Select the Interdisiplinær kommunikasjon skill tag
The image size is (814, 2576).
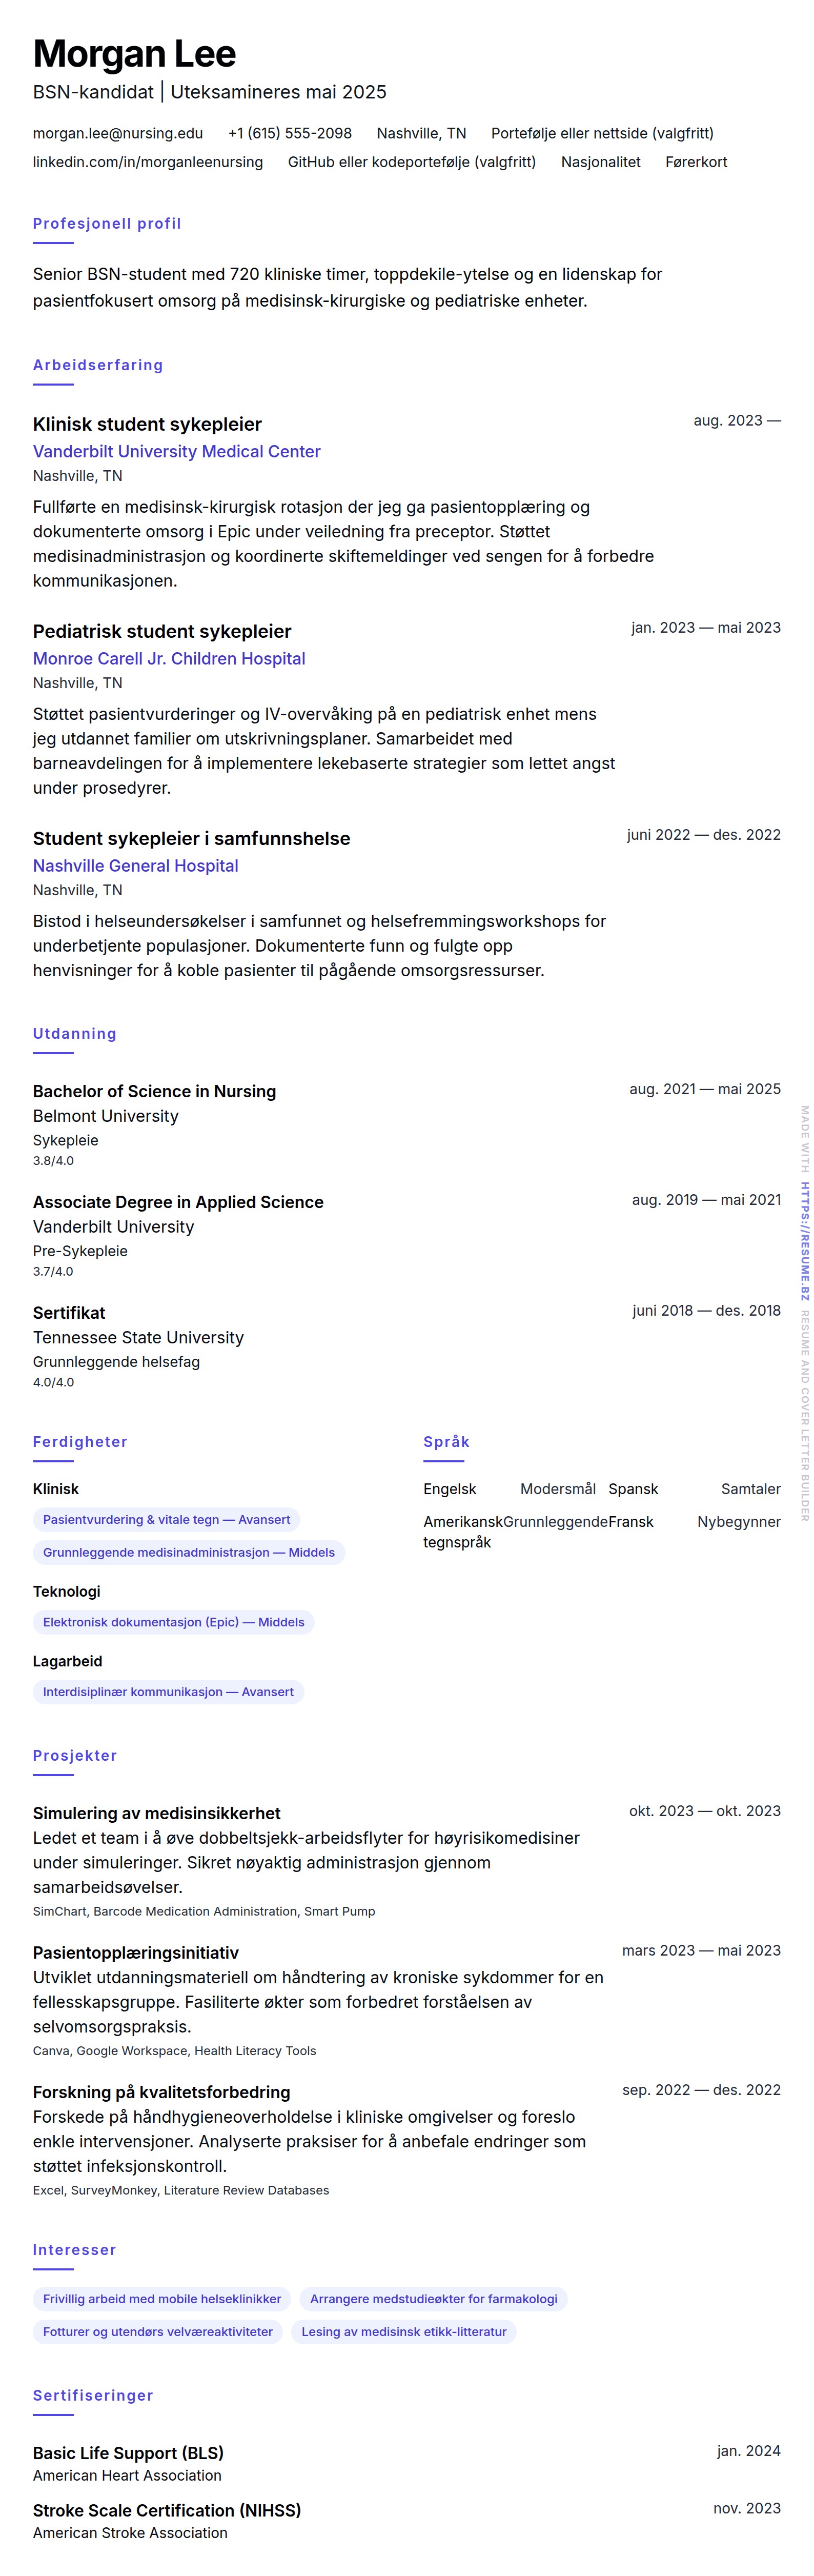(x=168, y=1692)
